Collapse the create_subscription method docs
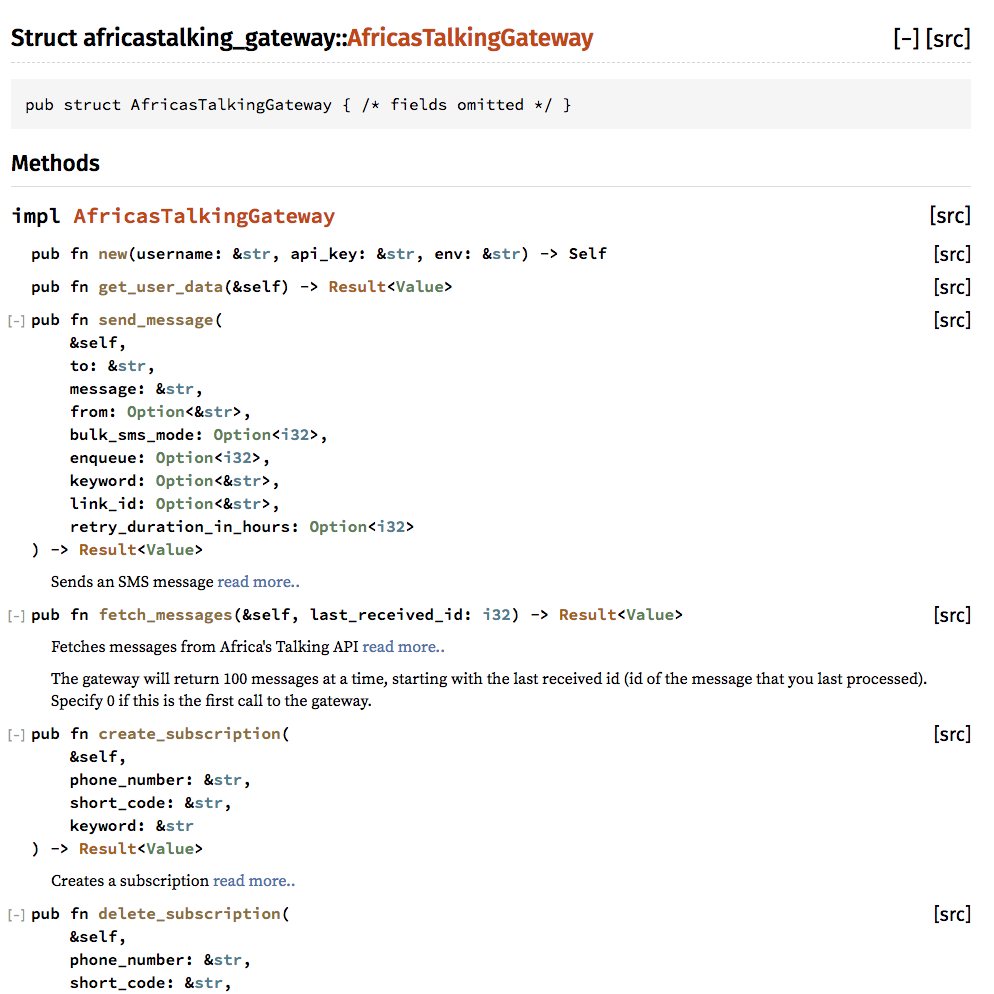Screen dimensions: 994x994 point(16,735)
